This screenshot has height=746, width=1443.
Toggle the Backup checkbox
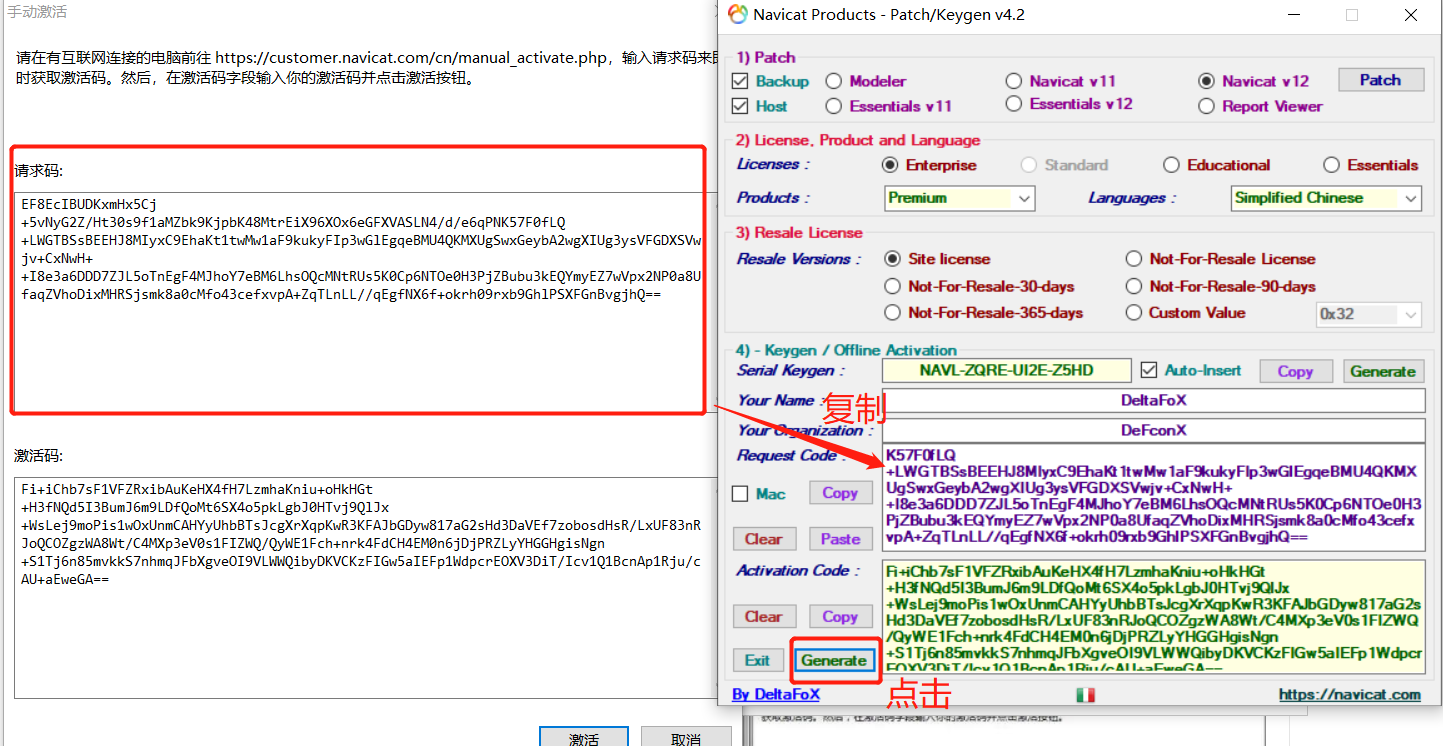tap(740, 81)
